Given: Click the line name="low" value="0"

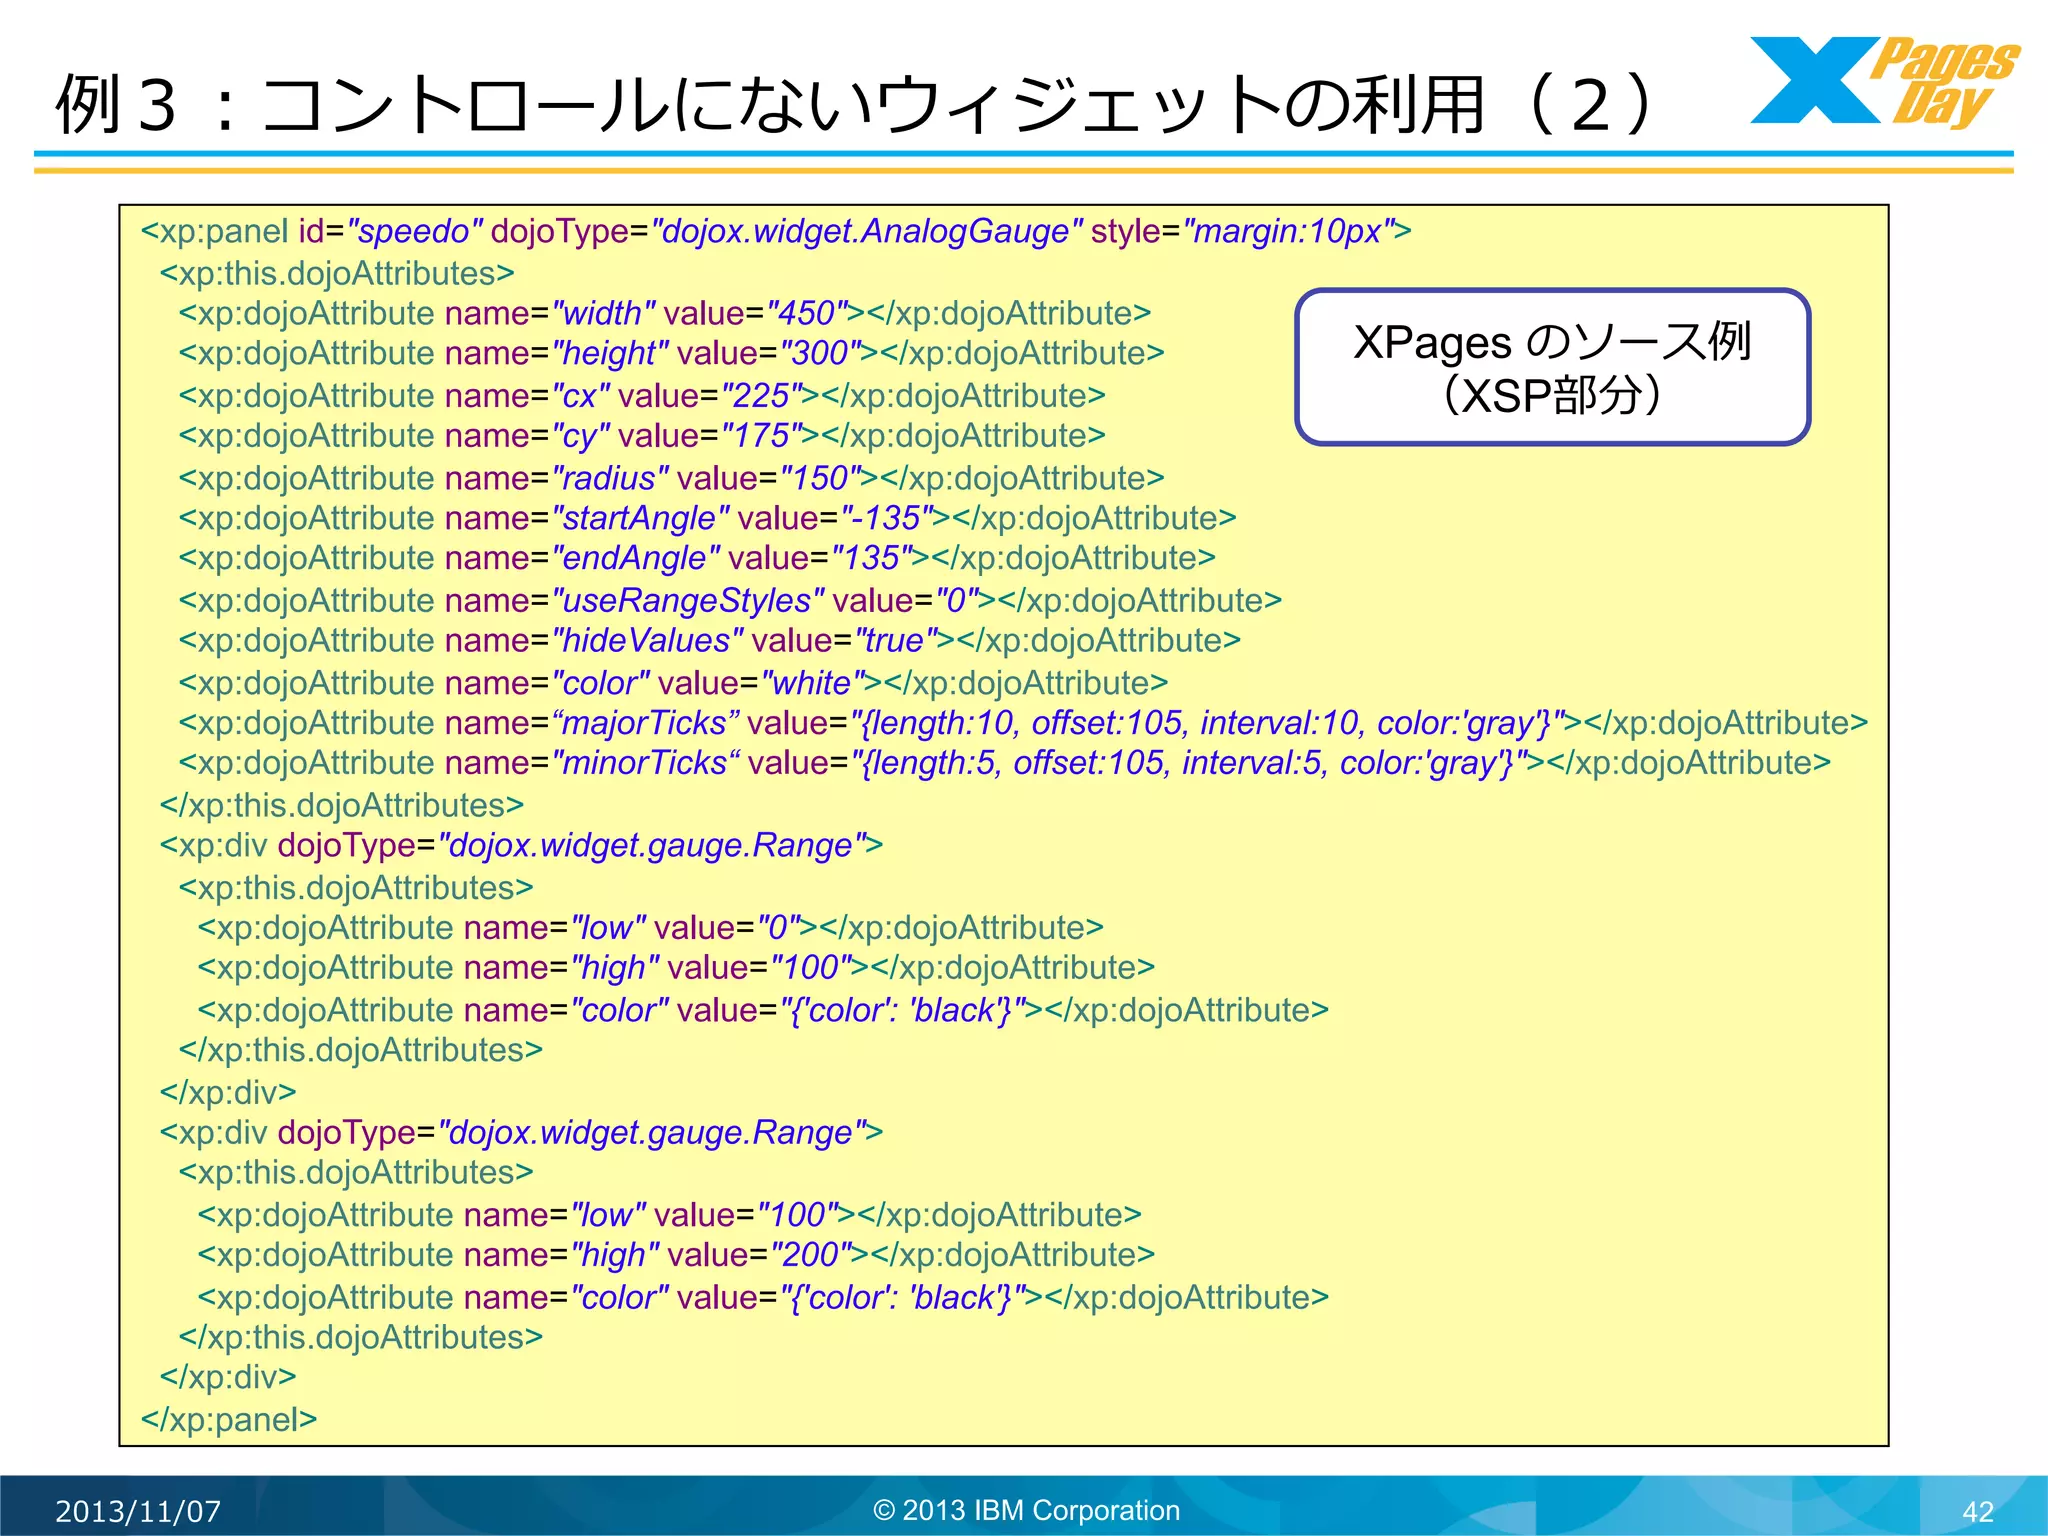Looking at the screenshot, I should click(650, 928).
